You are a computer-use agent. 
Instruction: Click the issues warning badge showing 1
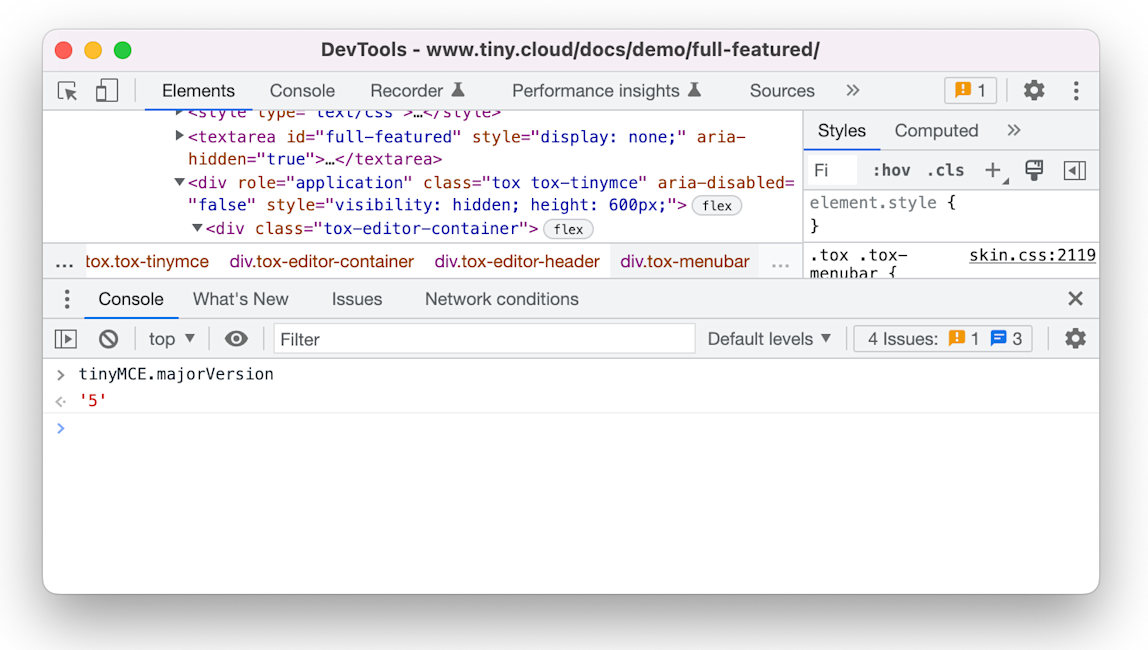pyautogui.click(x=970, y=91)
